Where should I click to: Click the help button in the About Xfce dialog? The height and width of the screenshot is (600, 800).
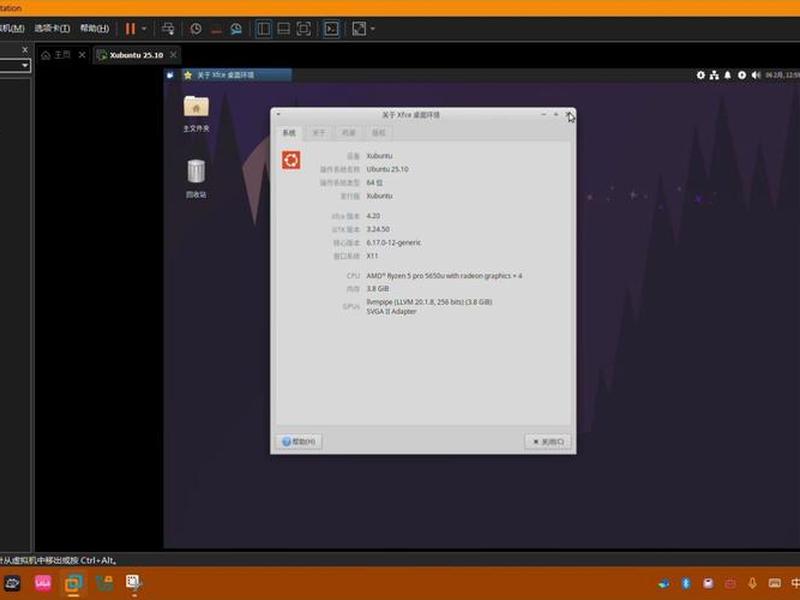(x=299, y=441)
